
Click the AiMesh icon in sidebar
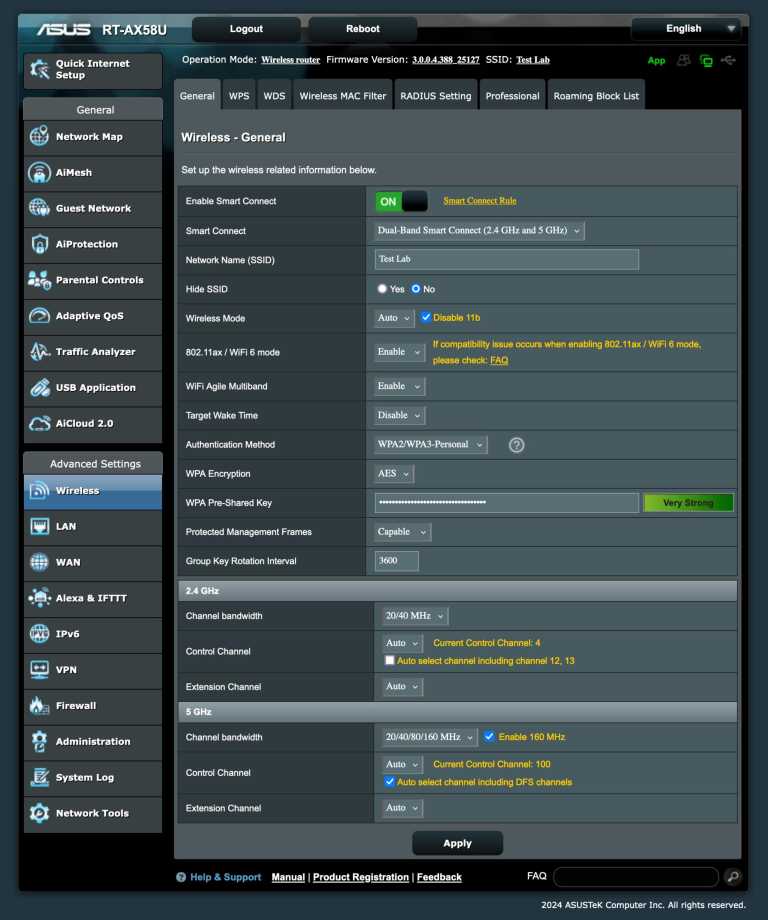click(40, 172)
